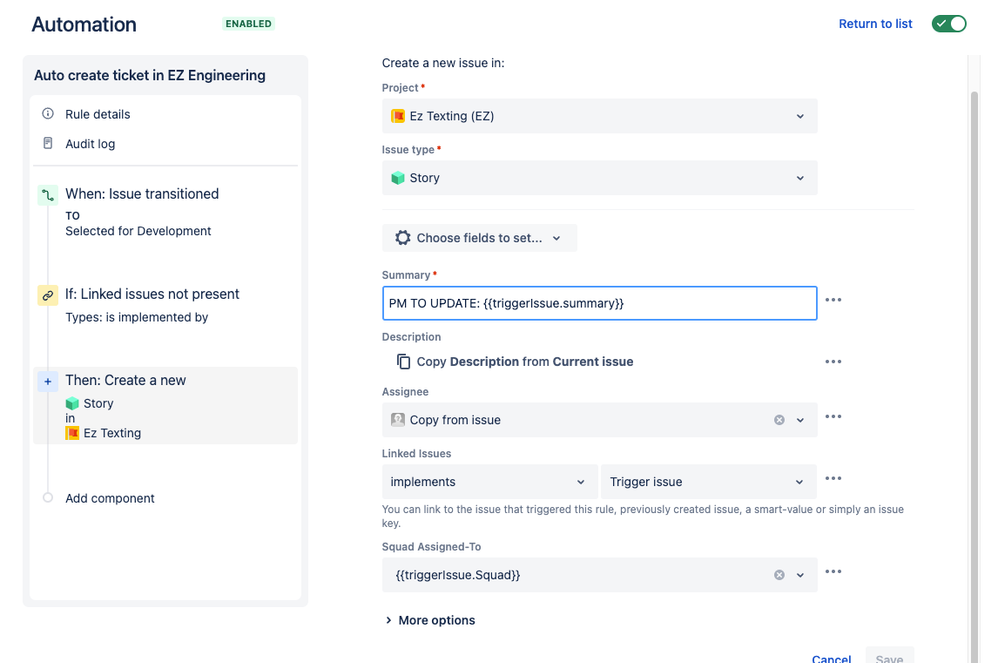Expand More options section
The height and width of the screenshot is (663, 998).
[430, 620]
